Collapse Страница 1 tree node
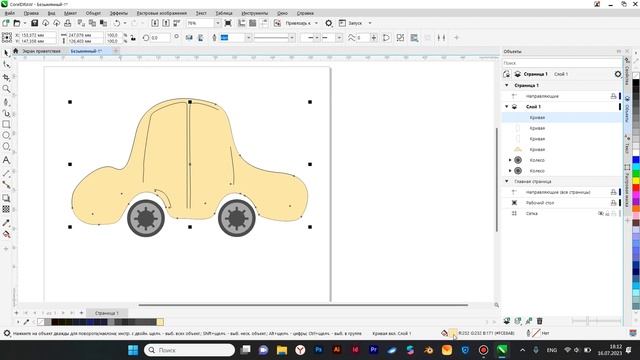Image resolution: width=640 pixels, height=360 pixels. tap(507, 85)
